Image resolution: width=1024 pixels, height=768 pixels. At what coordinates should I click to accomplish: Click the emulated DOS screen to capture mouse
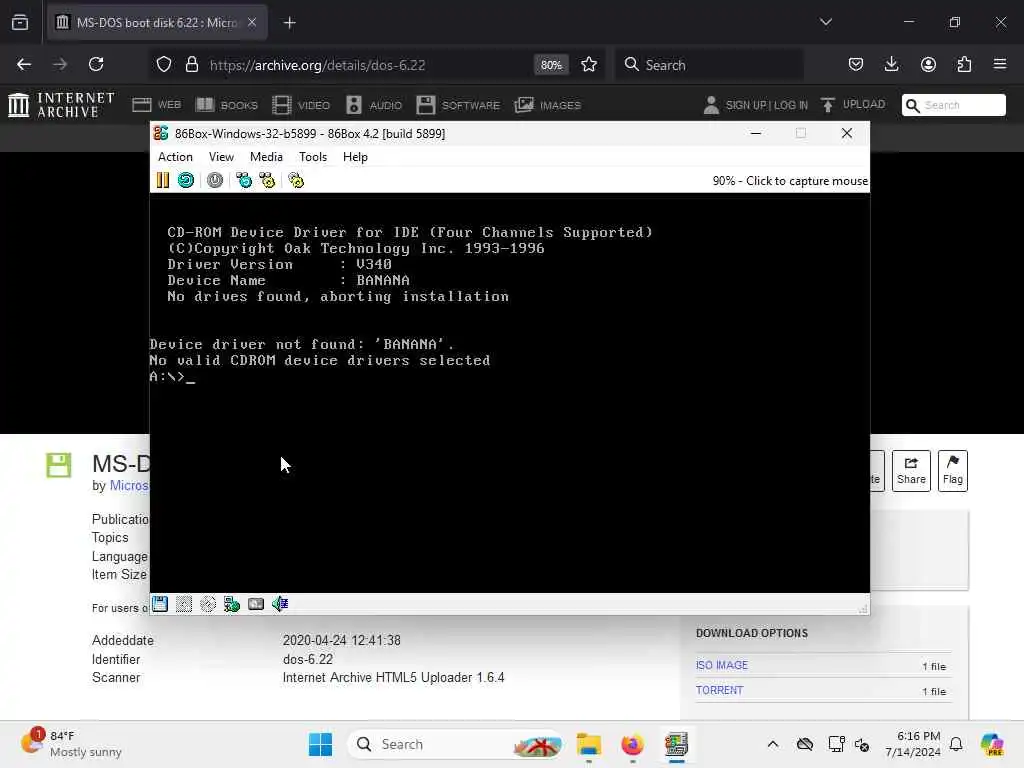509,392
